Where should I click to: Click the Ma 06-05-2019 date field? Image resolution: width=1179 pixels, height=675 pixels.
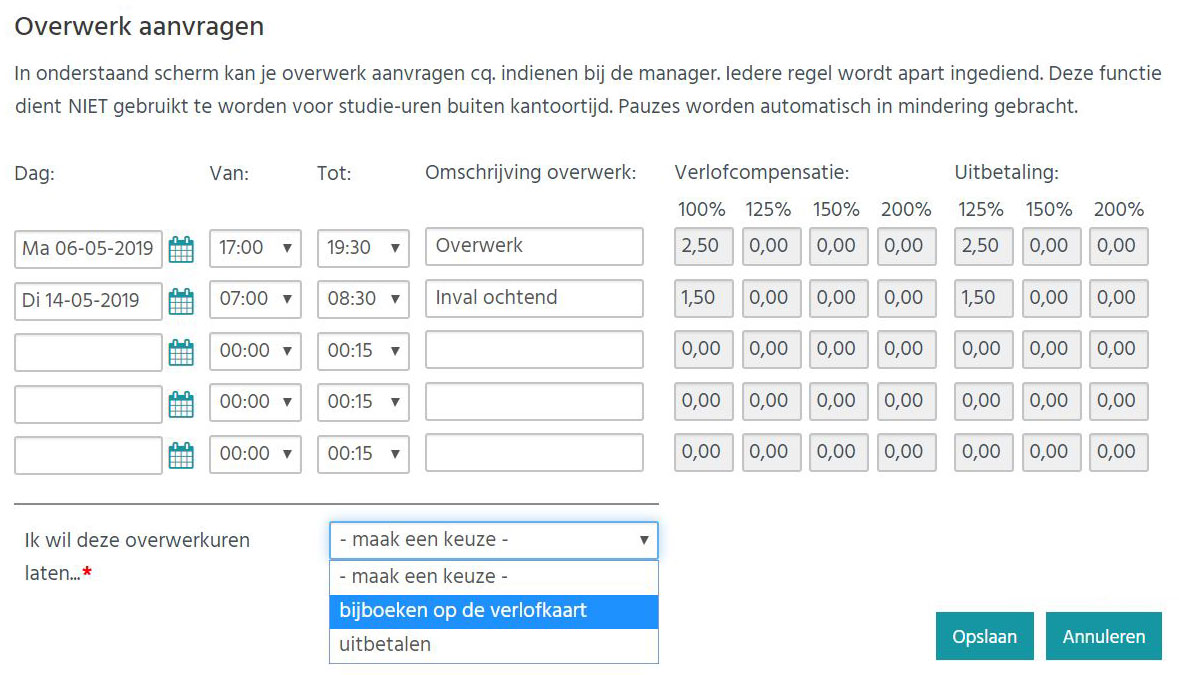pos(89,248)
